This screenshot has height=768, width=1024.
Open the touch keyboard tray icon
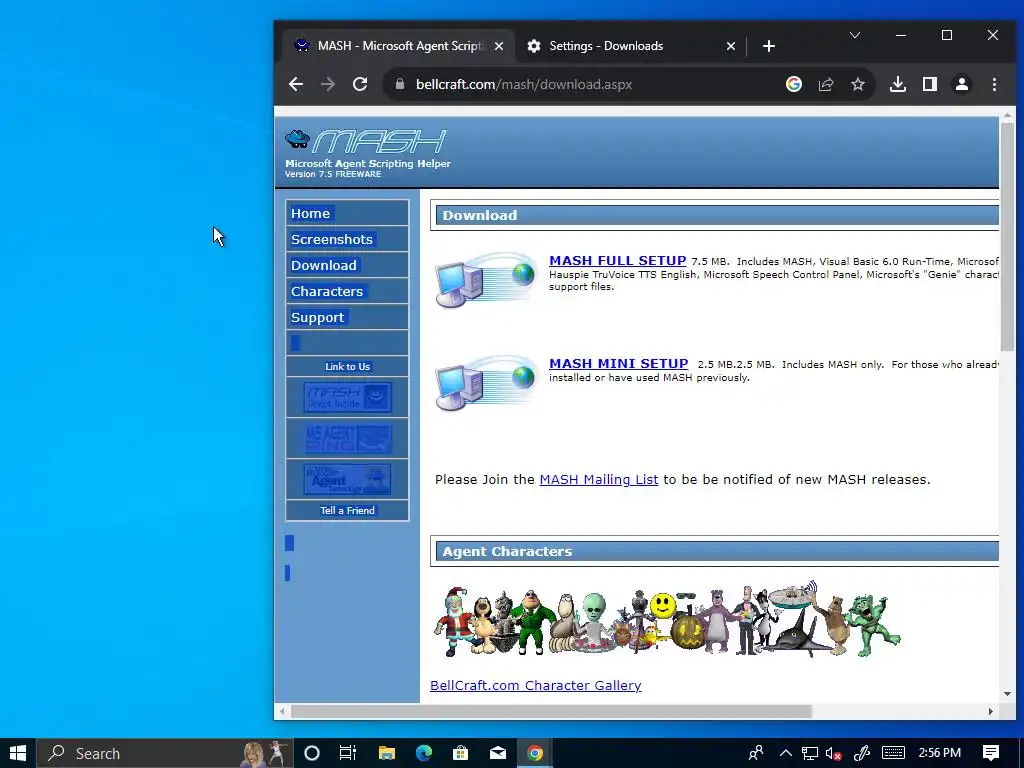[893, 753]
